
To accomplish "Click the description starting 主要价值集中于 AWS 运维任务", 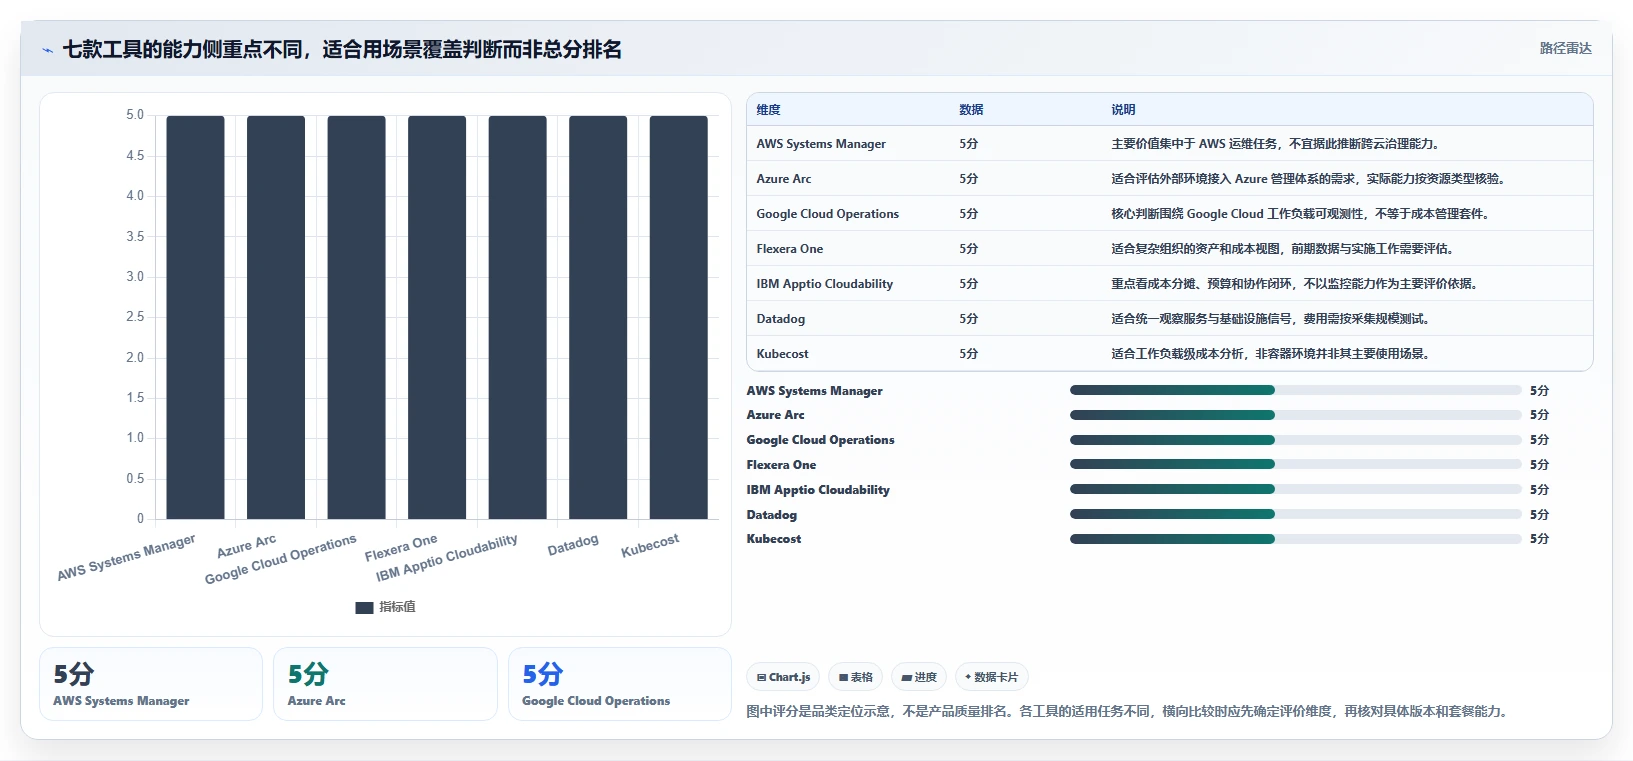I will 1276,144.
